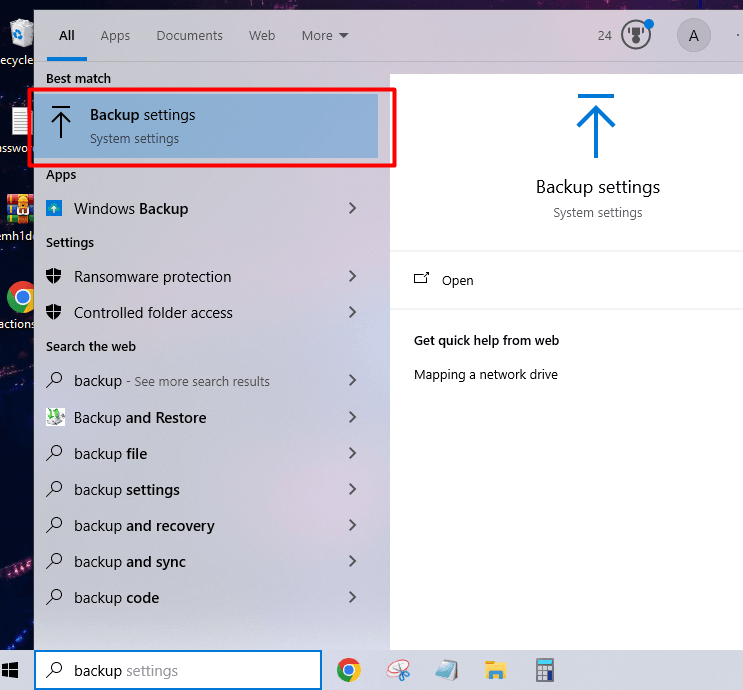Click the search magnifier in taskbar search box
This screenshot has height=690, width=743.
[x=54, y=670]
